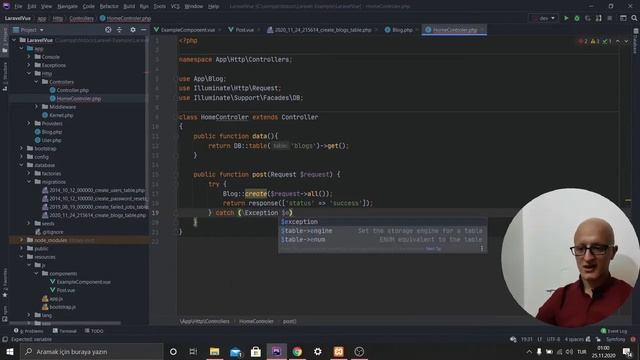This screenshot has height=360, width=640.
Task: Expand the node_modules folder
Action: pos(22,240)
